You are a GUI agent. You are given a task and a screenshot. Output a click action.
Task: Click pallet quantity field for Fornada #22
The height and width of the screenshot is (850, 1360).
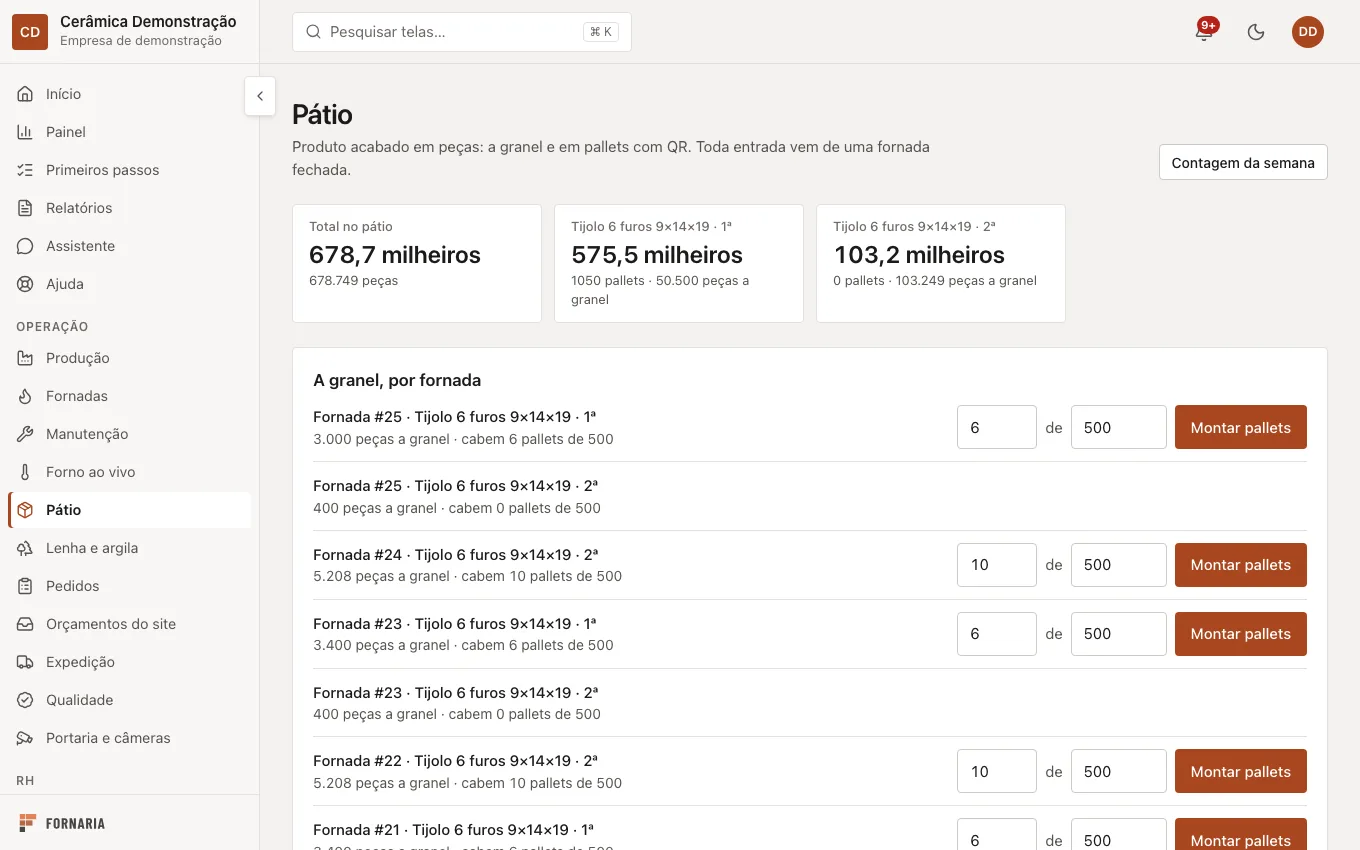[997, 771]
